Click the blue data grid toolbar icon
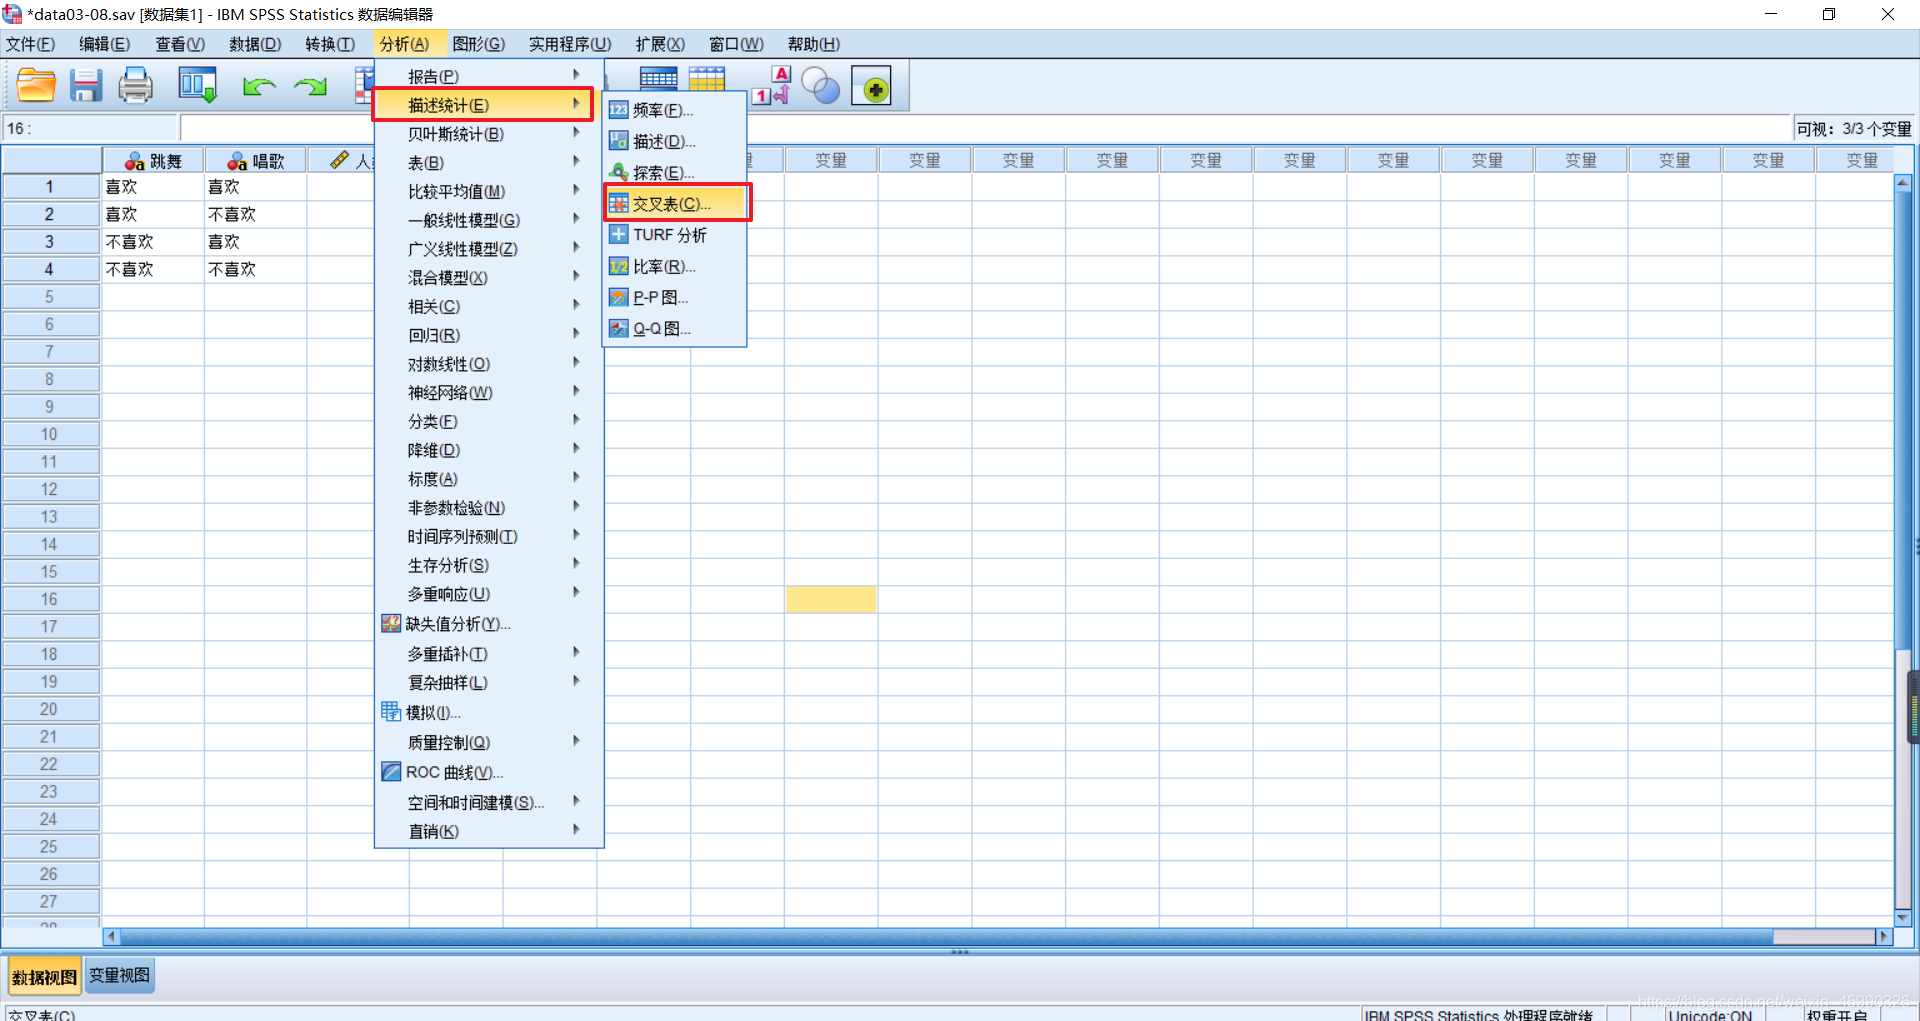This screenshot has height=1021, width=1920. 658,79
